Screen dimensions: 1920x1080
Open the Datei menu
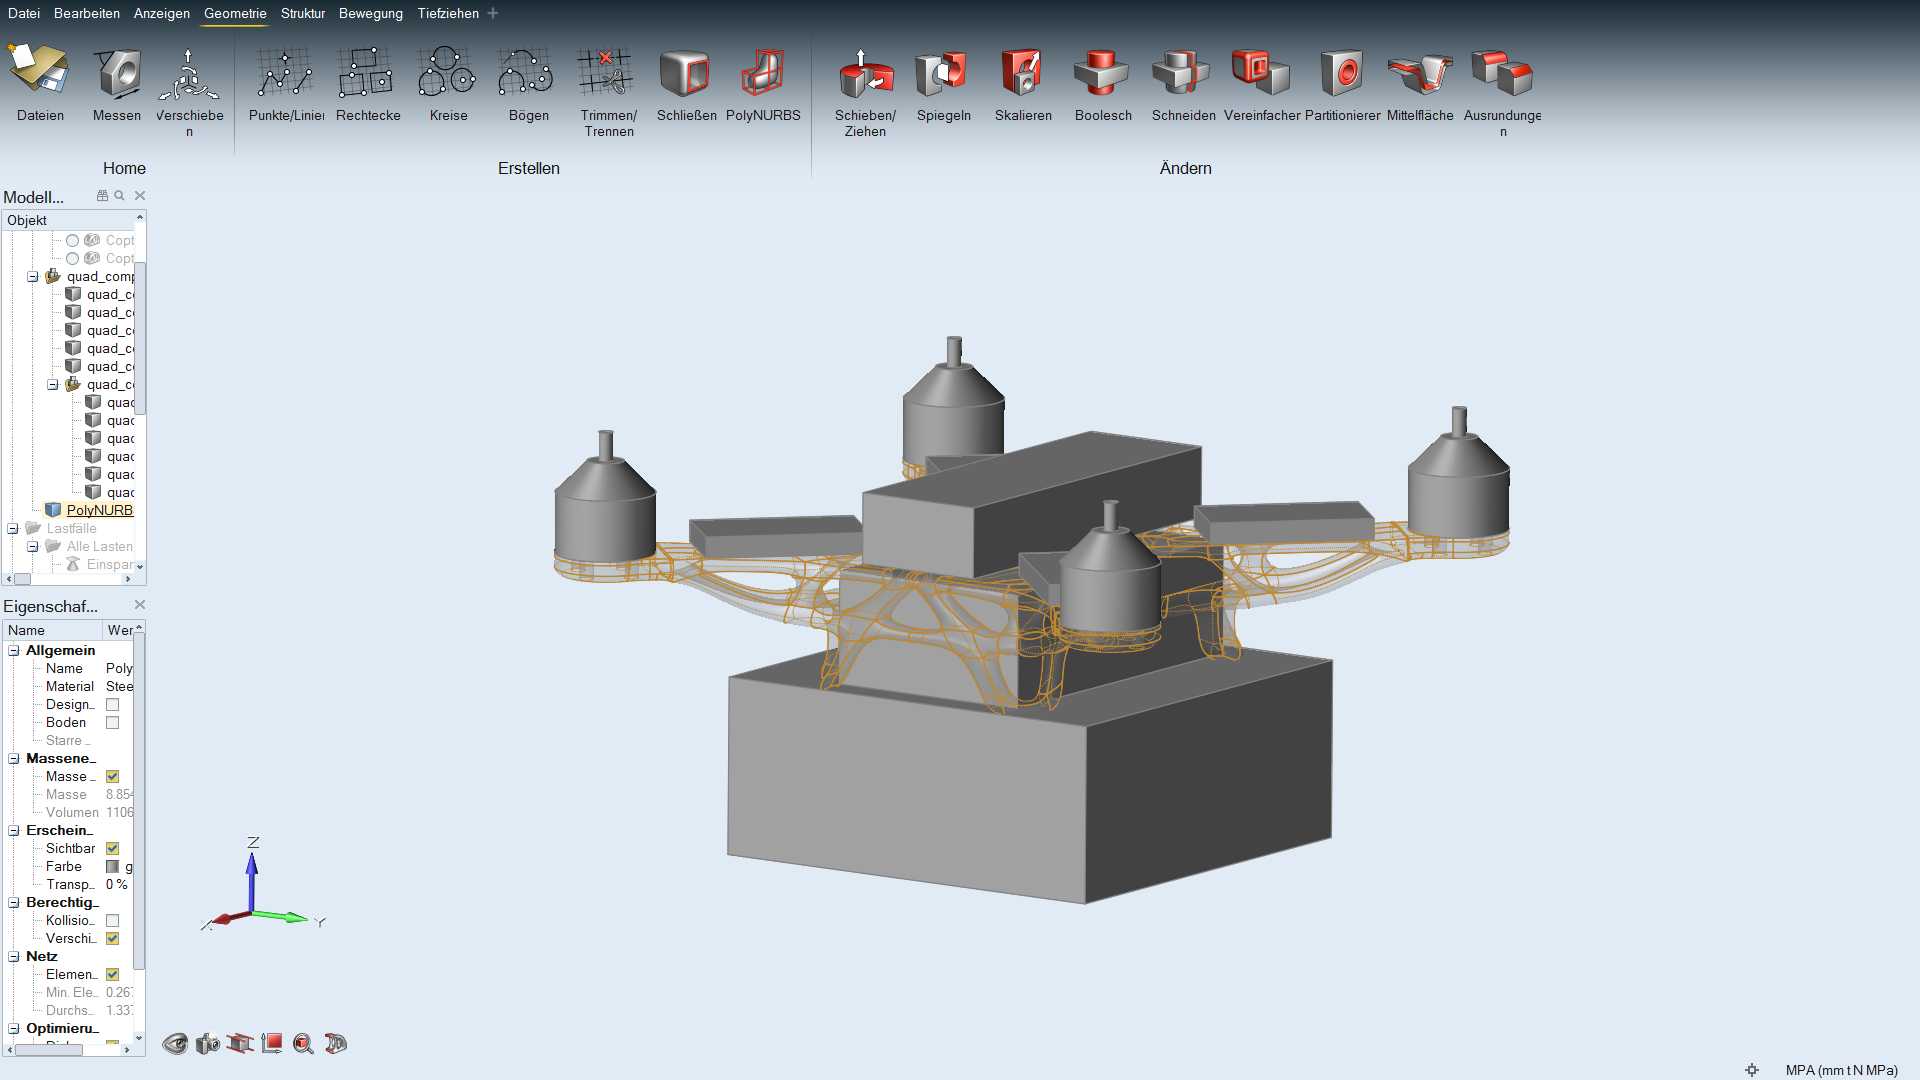coord(24,13)
